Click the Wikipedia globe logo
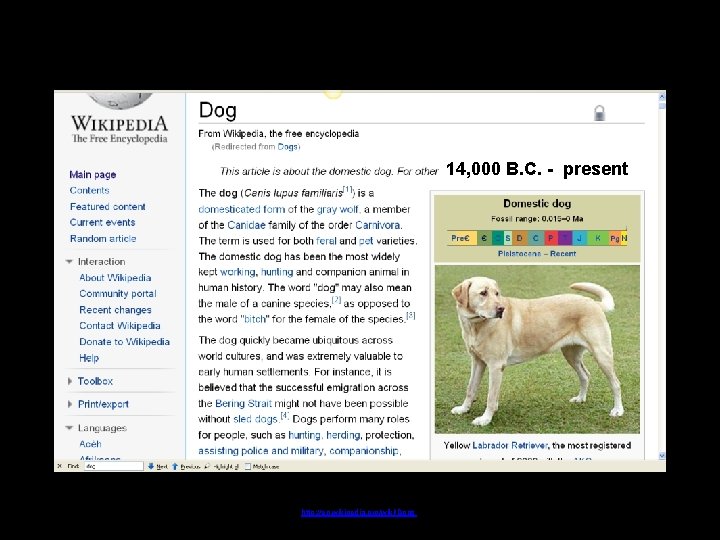 tap(120, 101)
